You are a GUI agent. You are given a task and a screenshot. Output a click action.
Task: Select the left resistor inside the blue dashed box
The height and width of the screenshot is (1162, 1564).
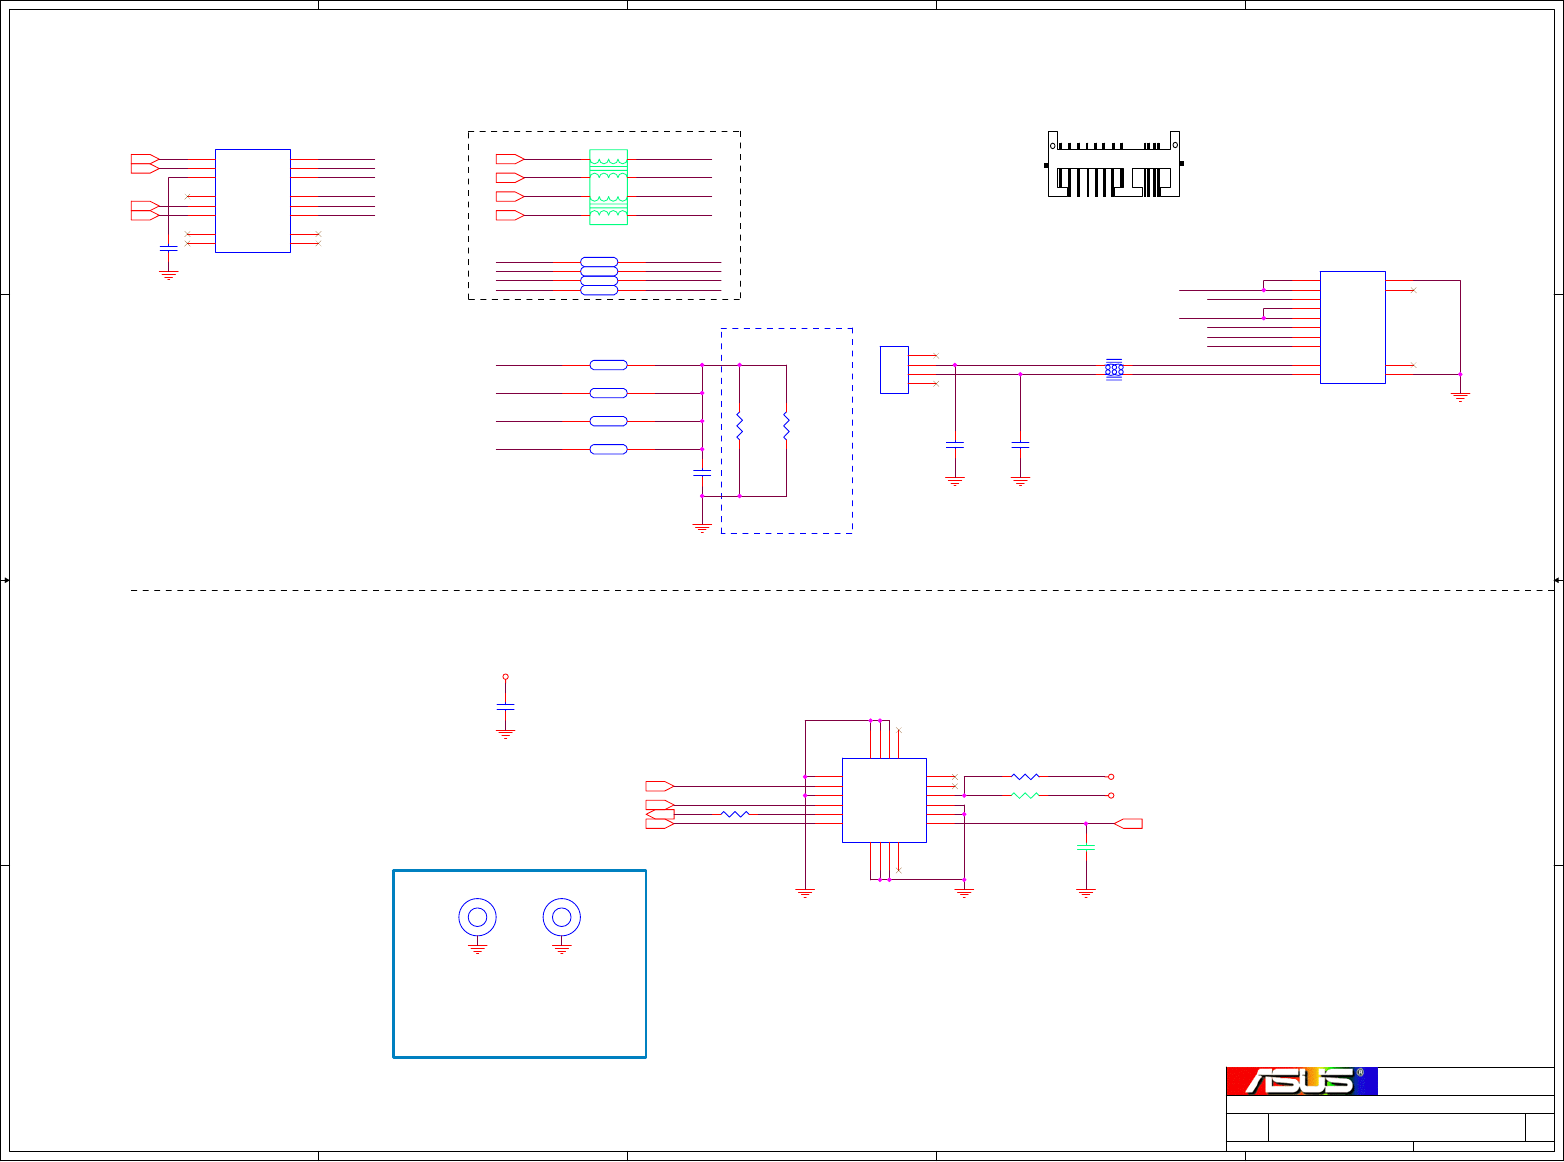point(739,426)
